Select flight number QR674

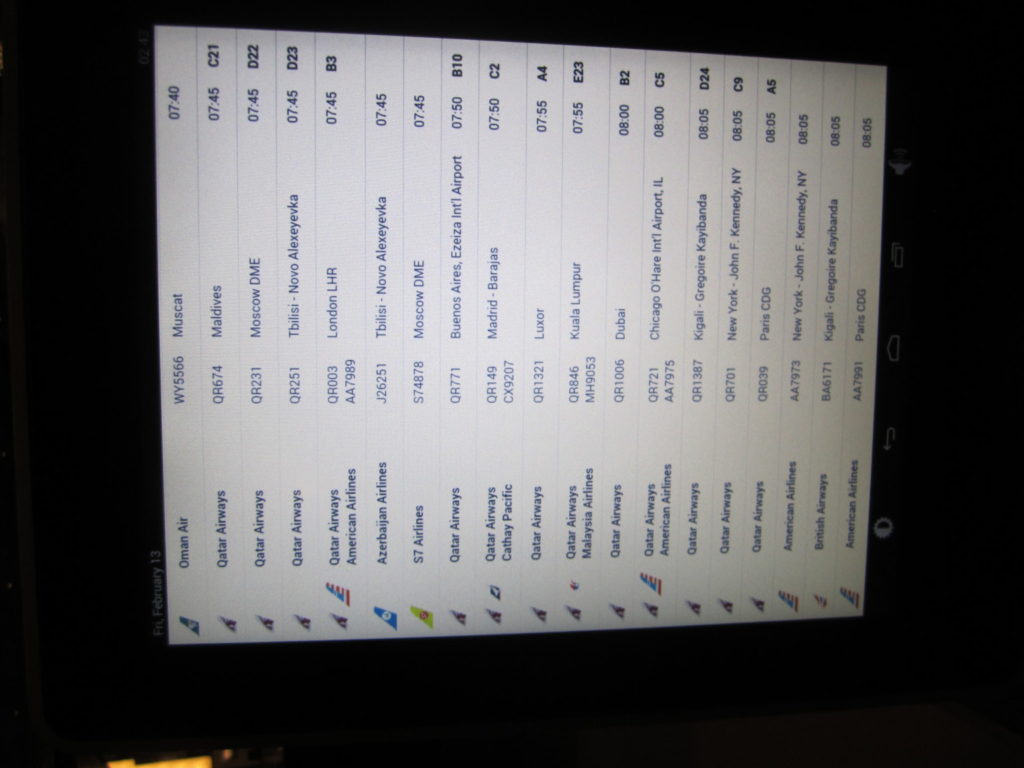(219, 382)
